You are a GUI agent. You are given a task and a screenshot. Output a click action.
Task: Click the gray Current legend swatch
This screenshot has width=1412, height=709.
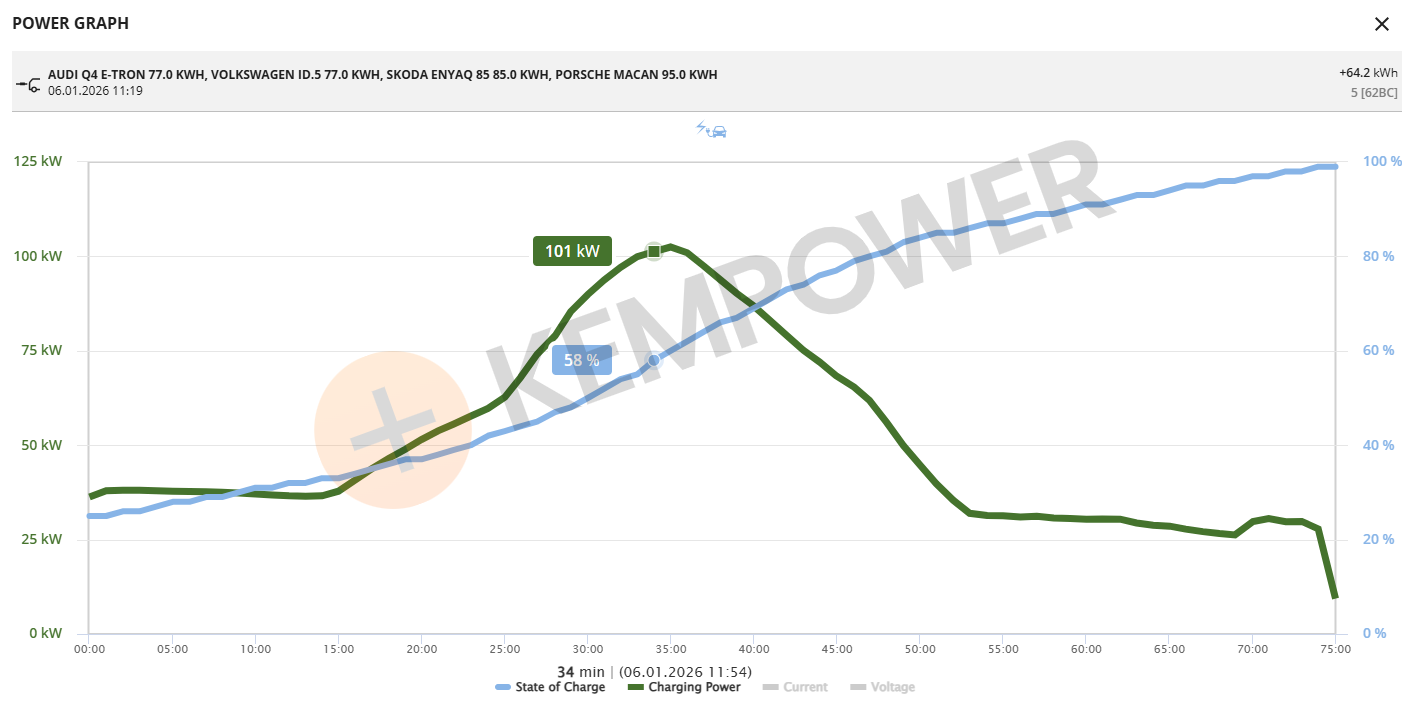click(x=770, y=687)
